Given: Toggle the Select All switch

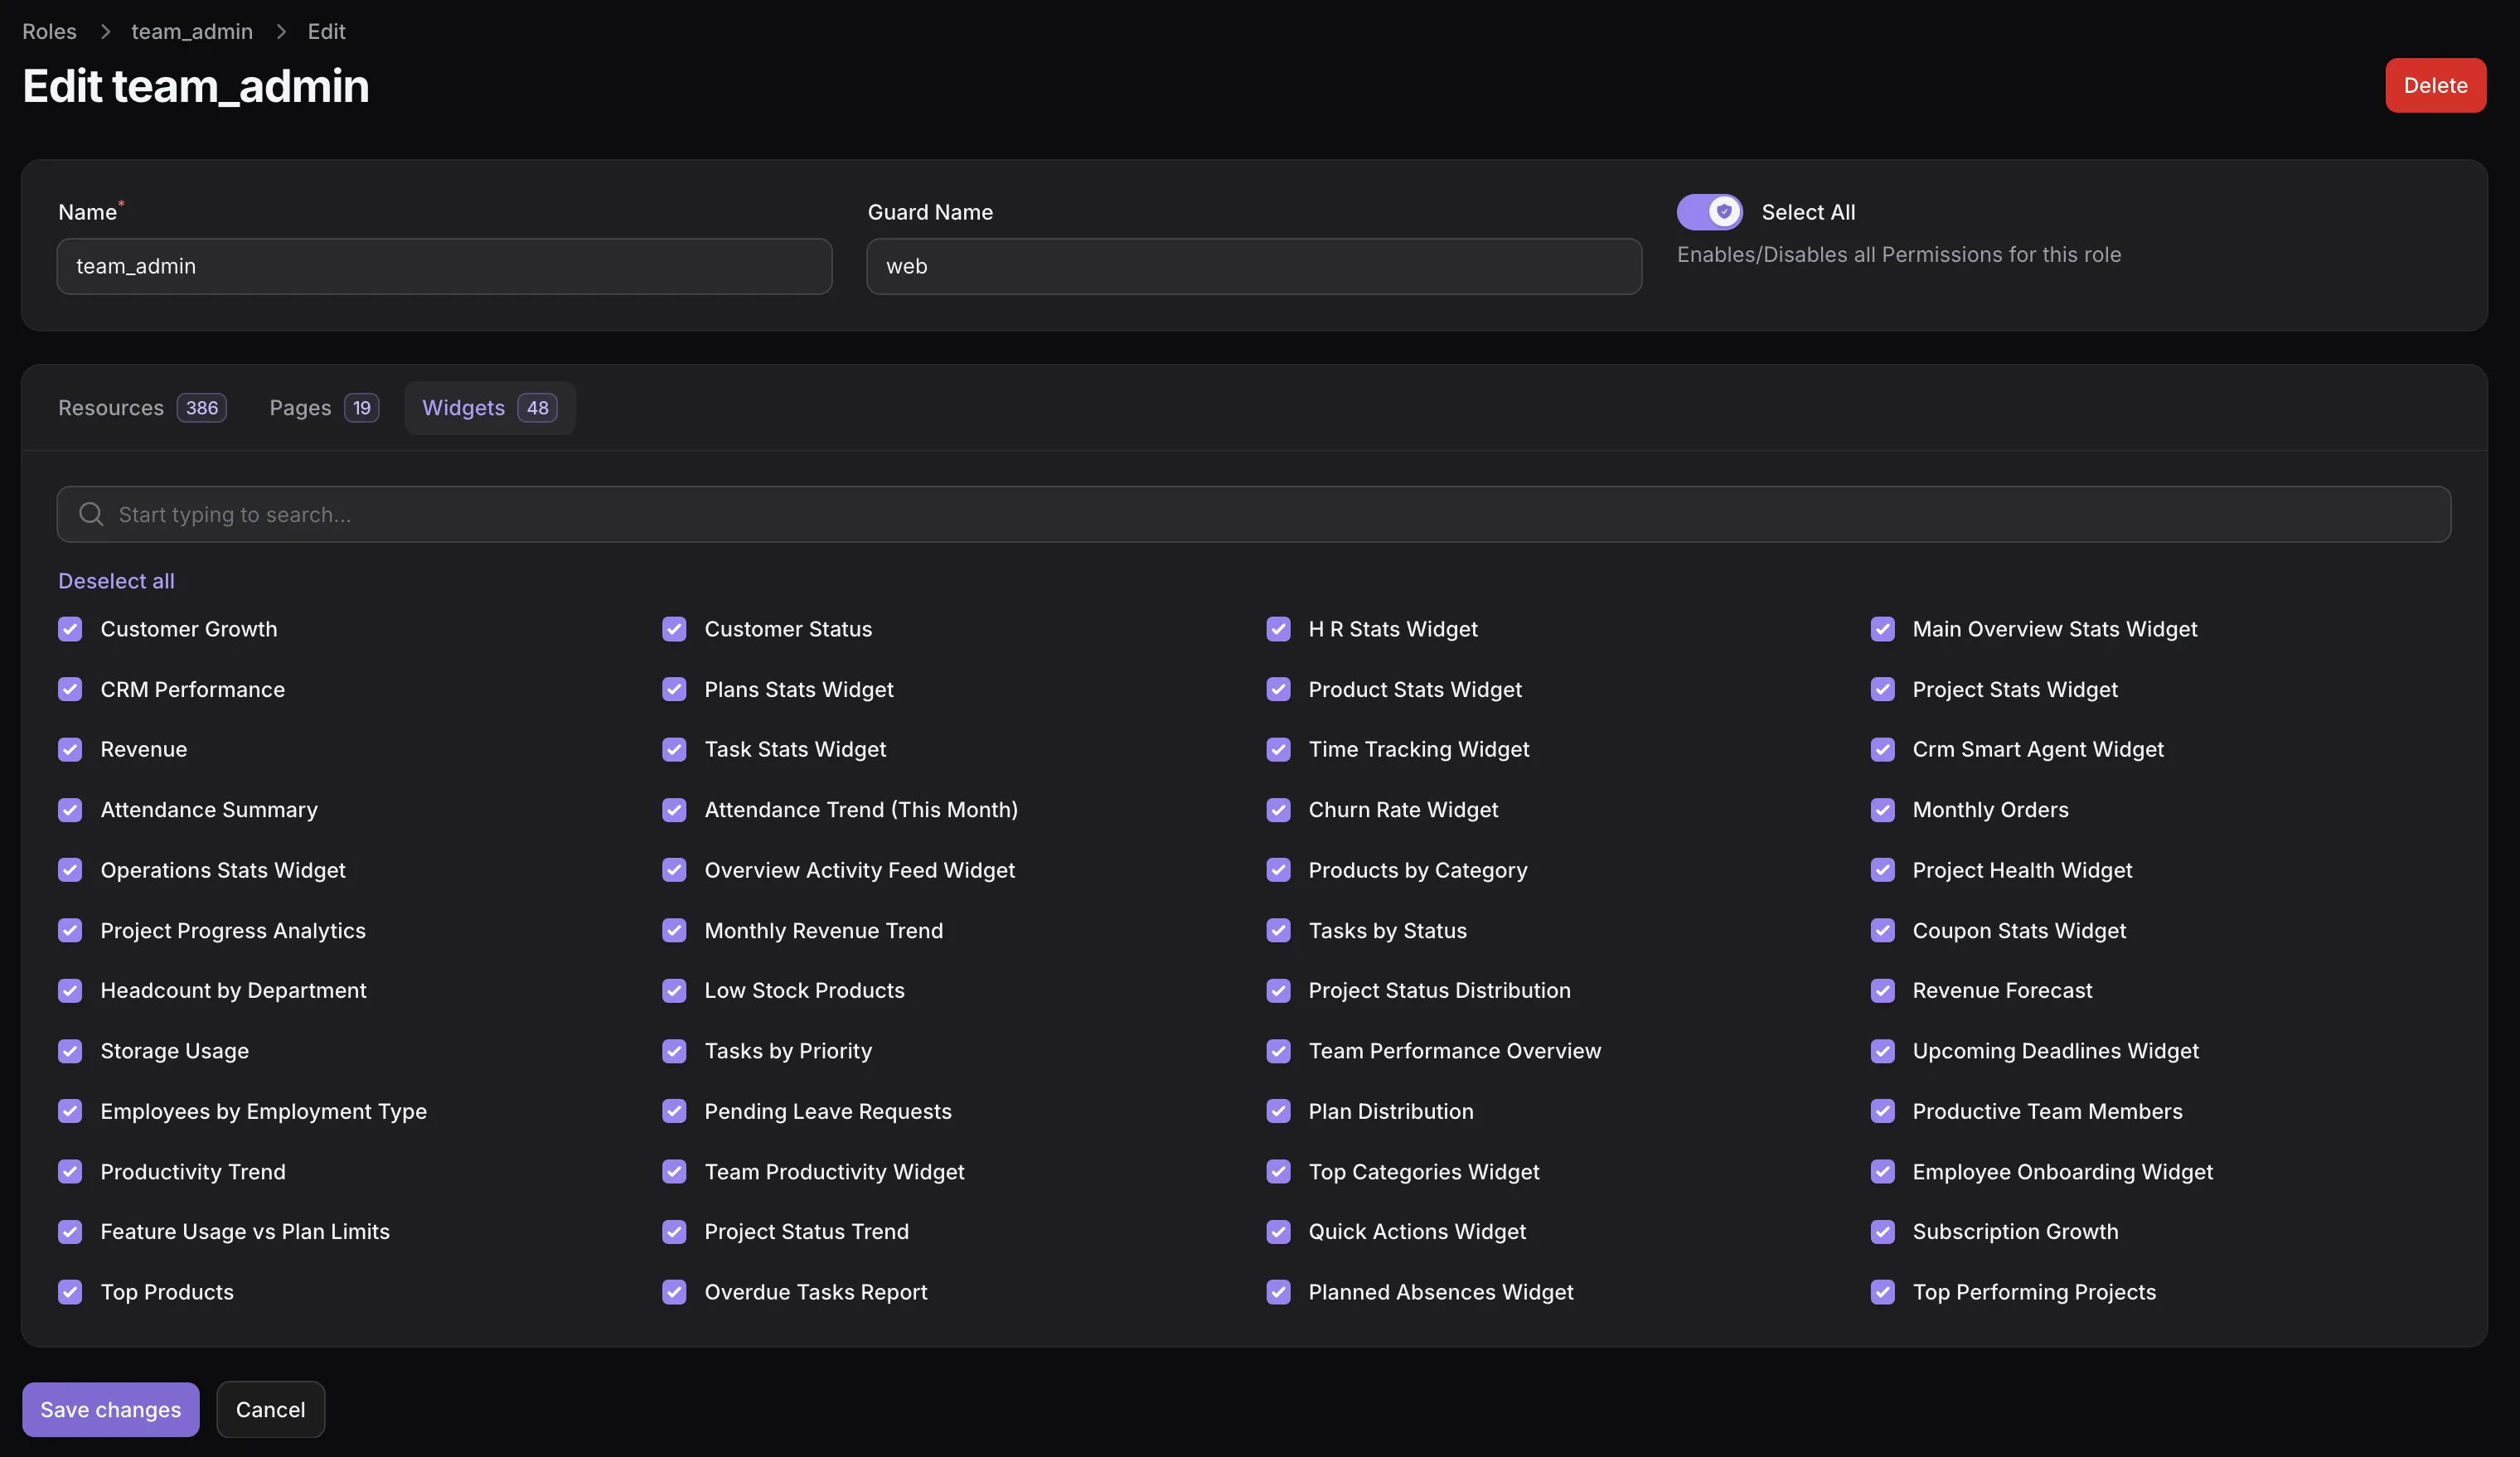Looking at the screenshot, I should click(x=1709, y=212).
